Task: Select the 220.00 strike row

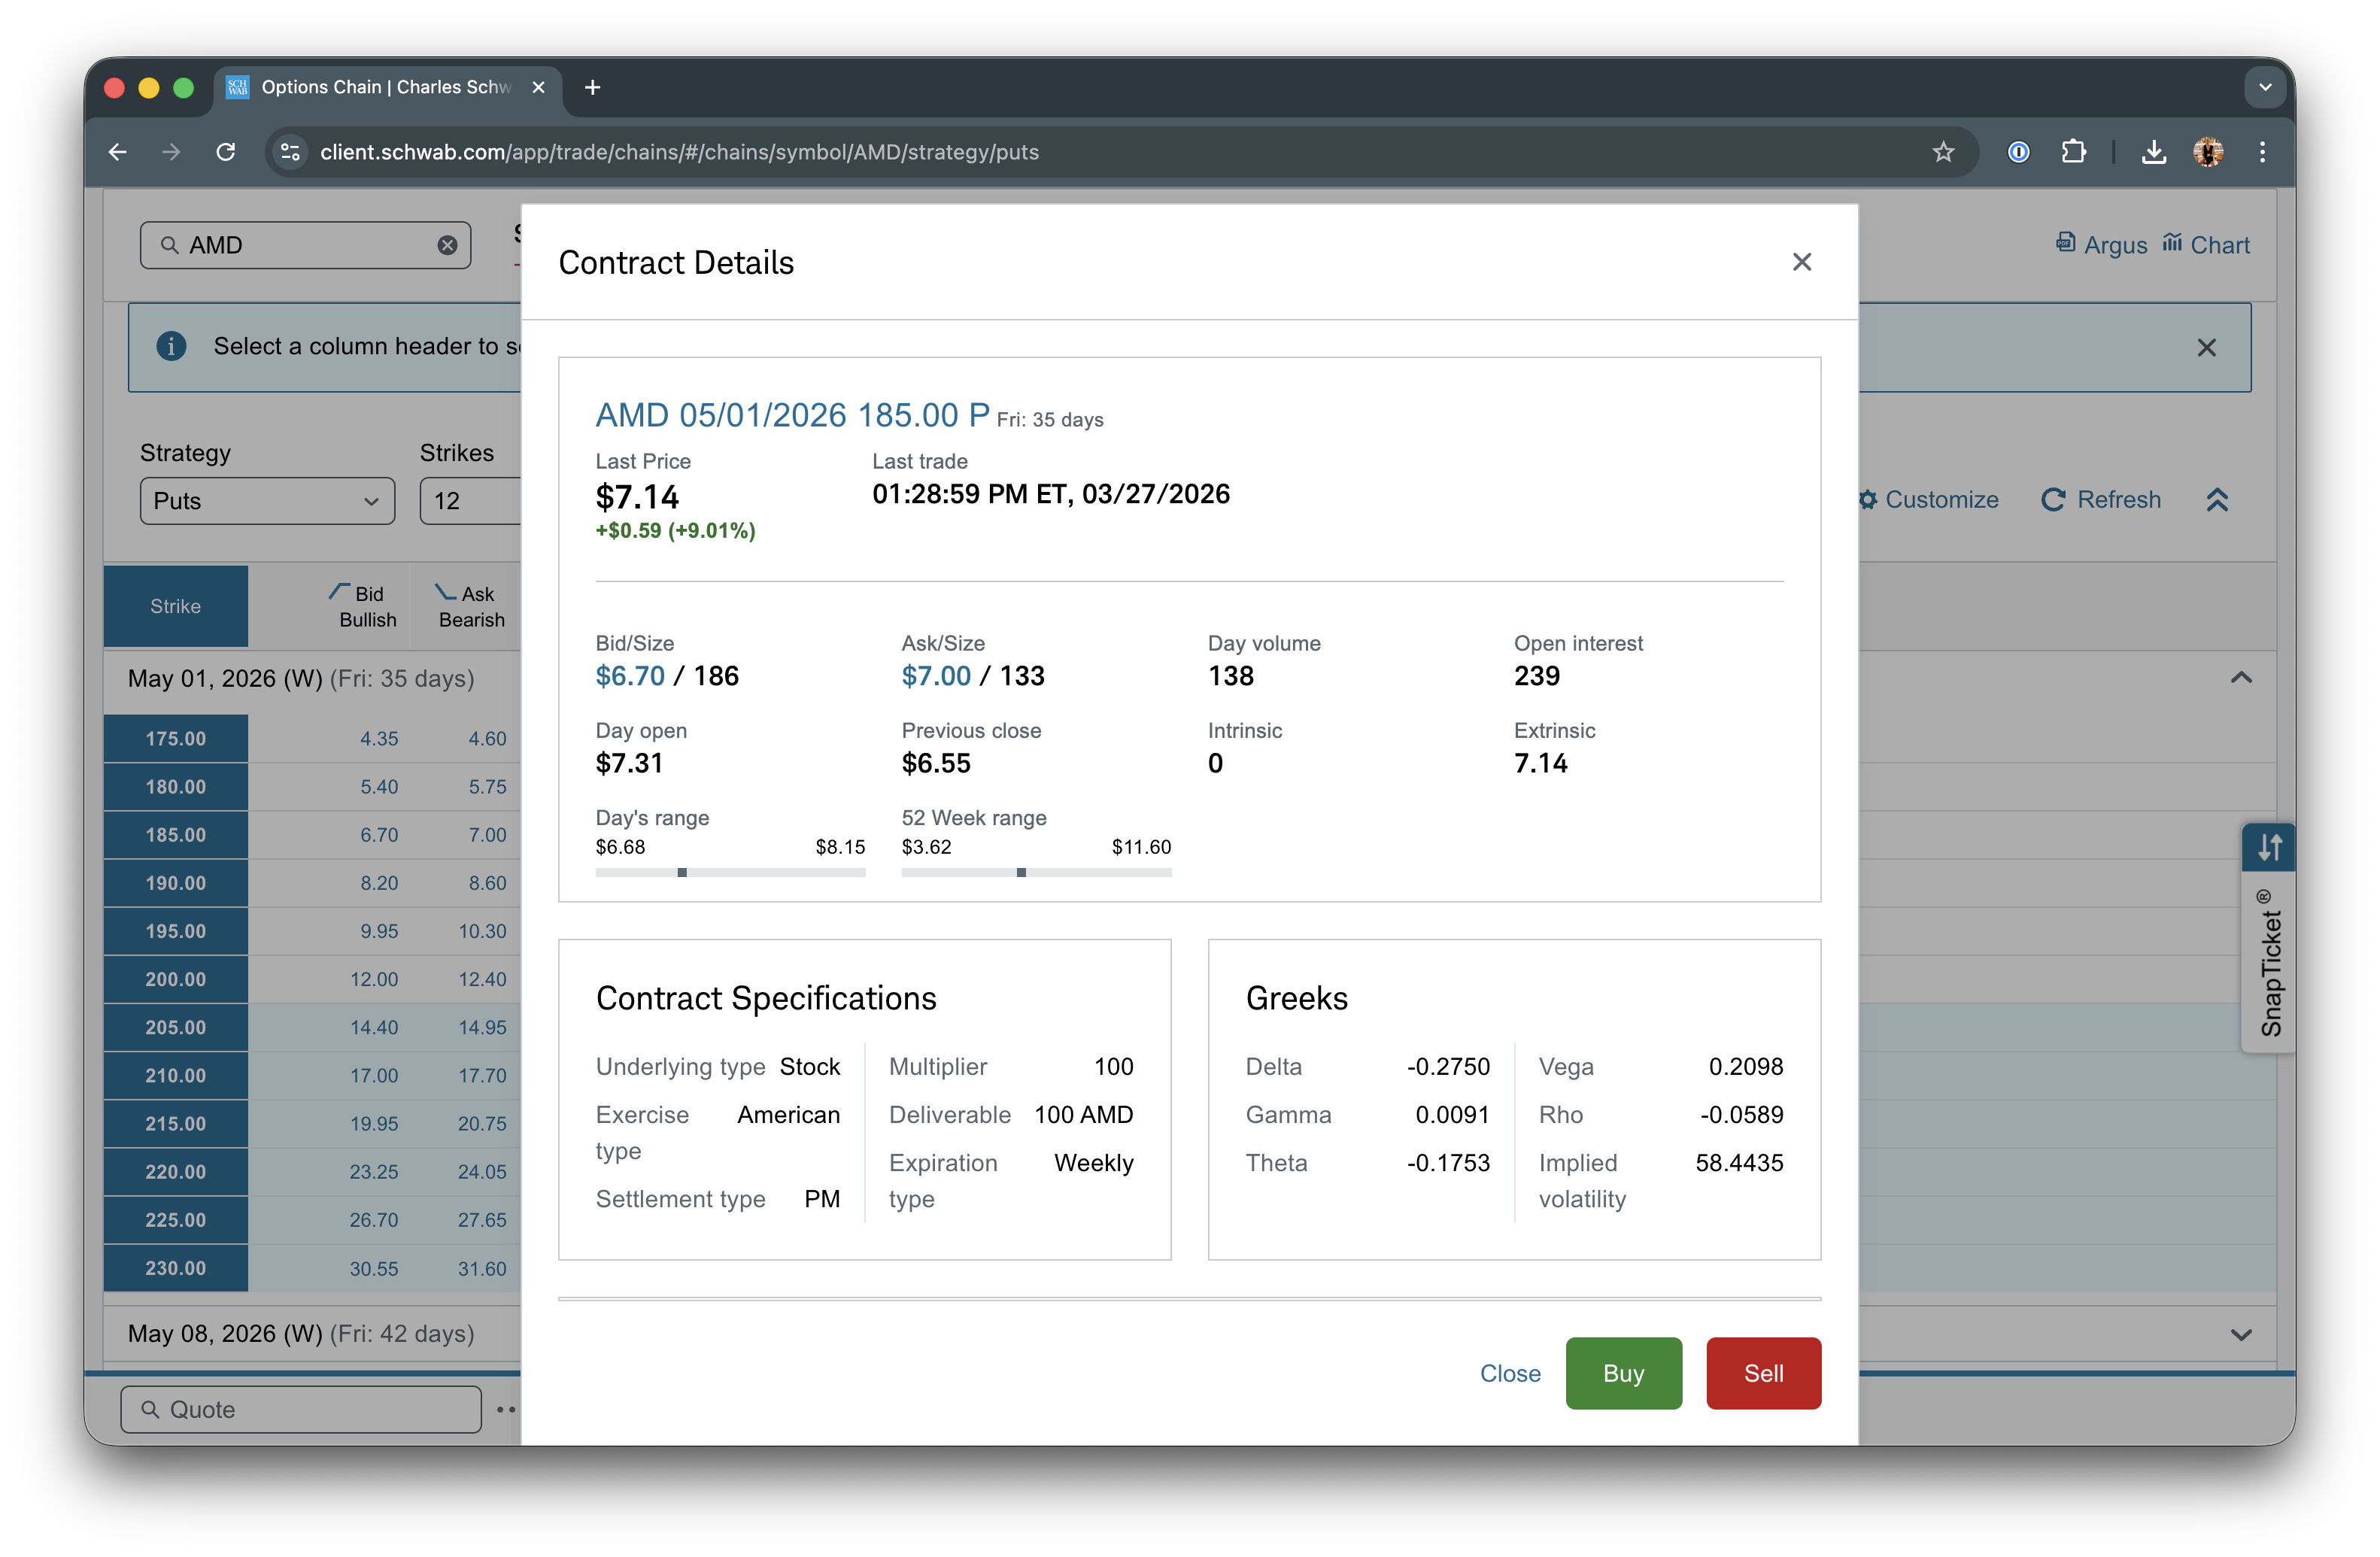Action: [175, 1171]
